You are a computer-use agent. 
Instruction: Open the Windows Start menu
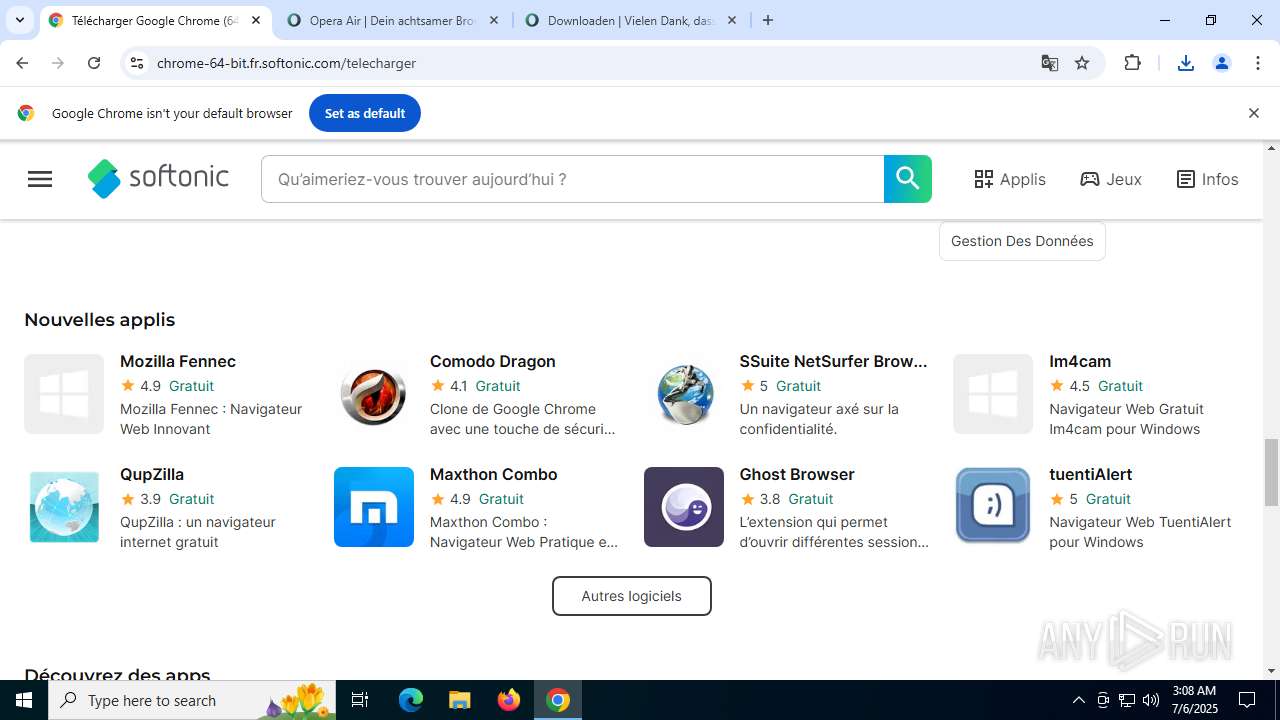24,700
